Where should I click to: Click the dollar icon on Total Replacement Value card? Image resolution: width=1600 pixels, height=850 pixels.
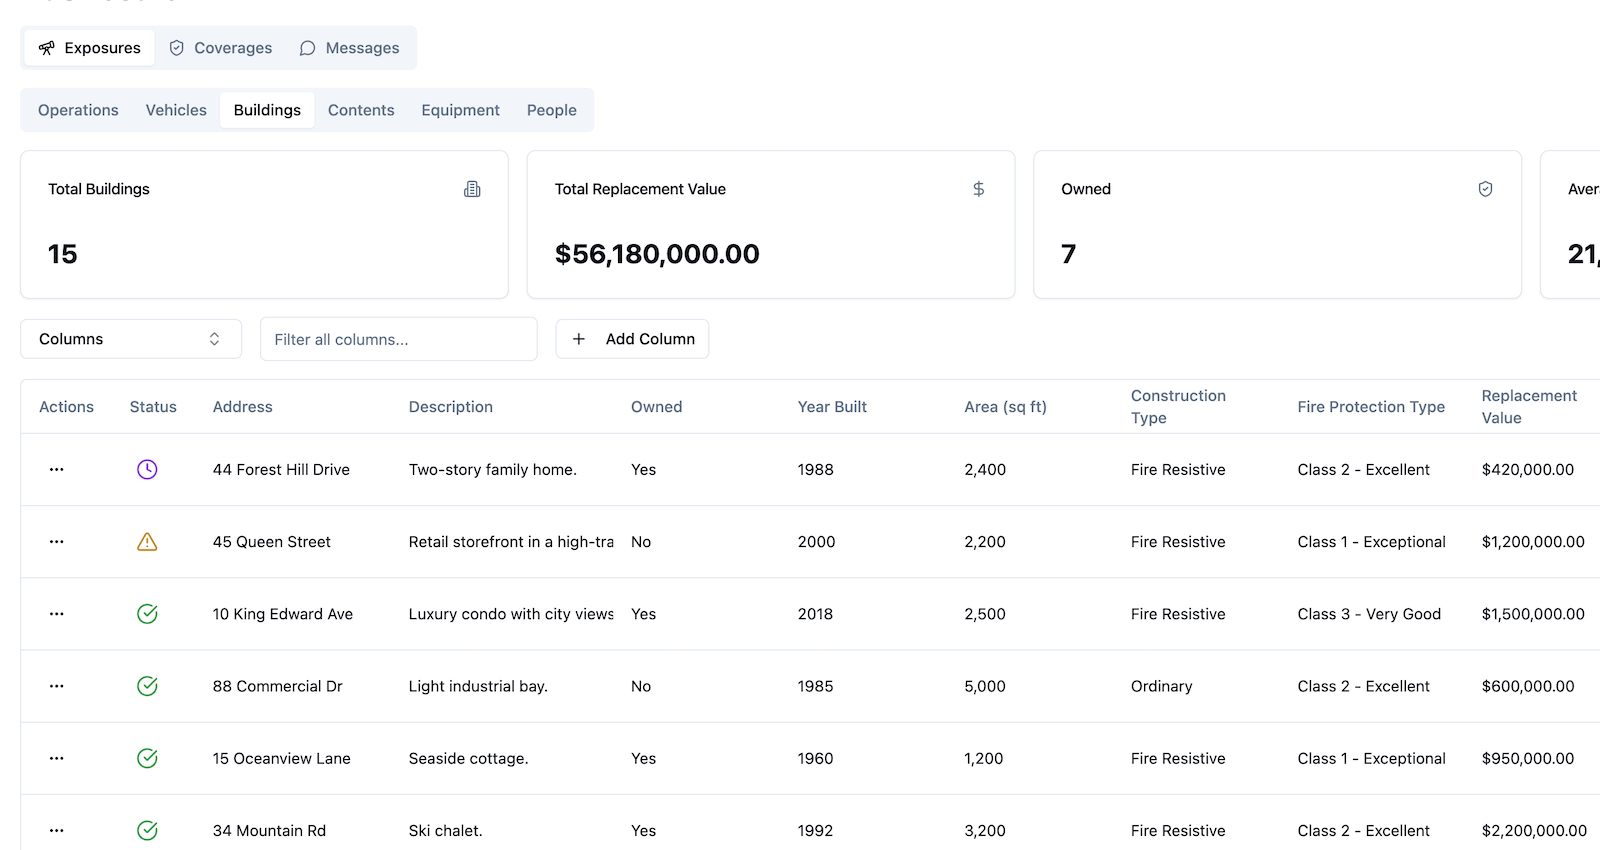coord(978,189)
